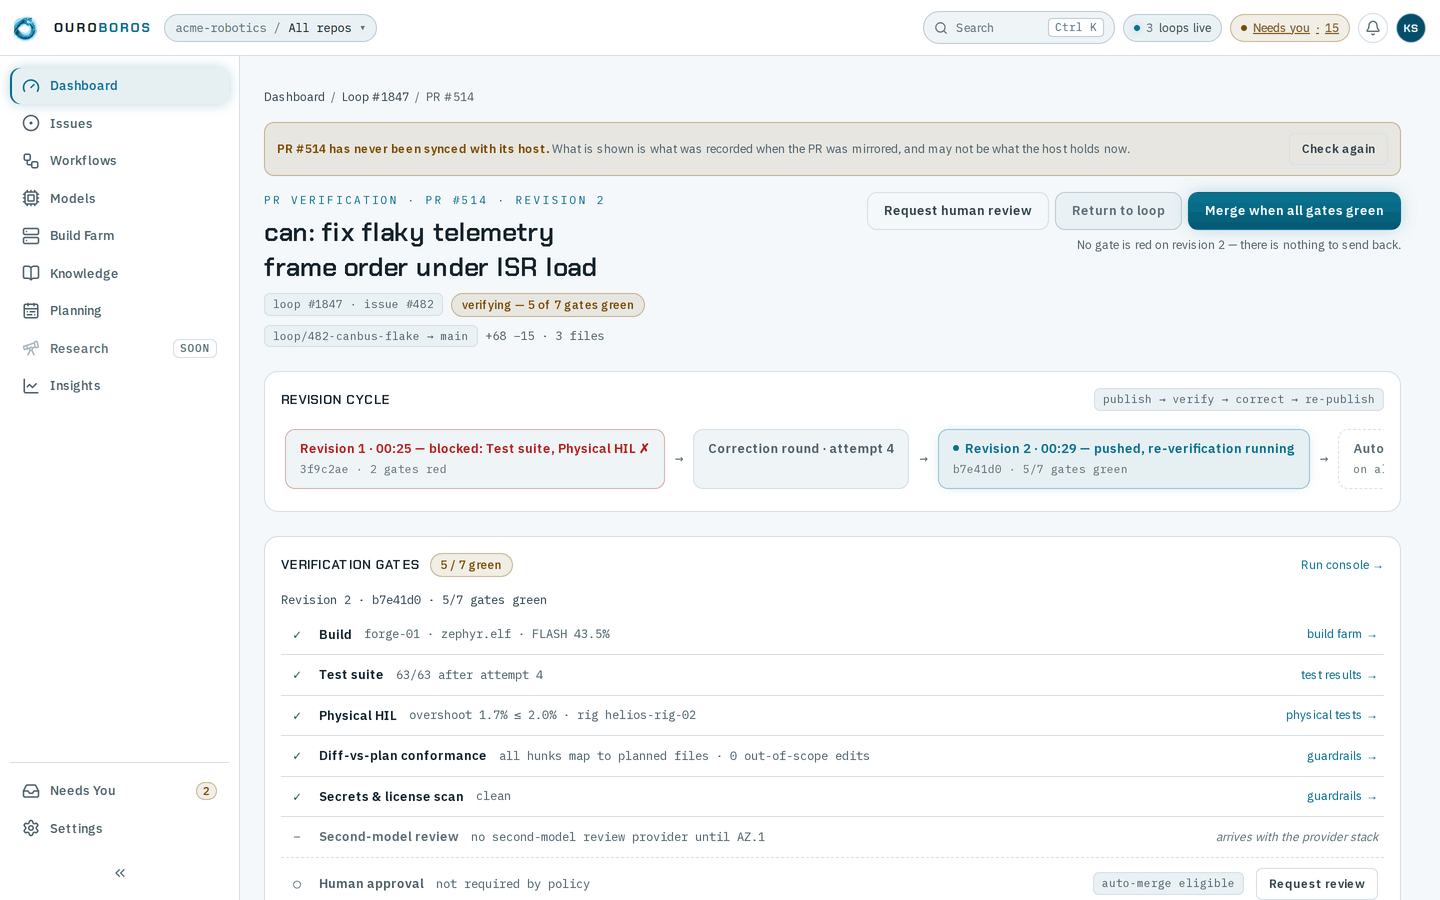Click Return to loop button

[1118, 211]
